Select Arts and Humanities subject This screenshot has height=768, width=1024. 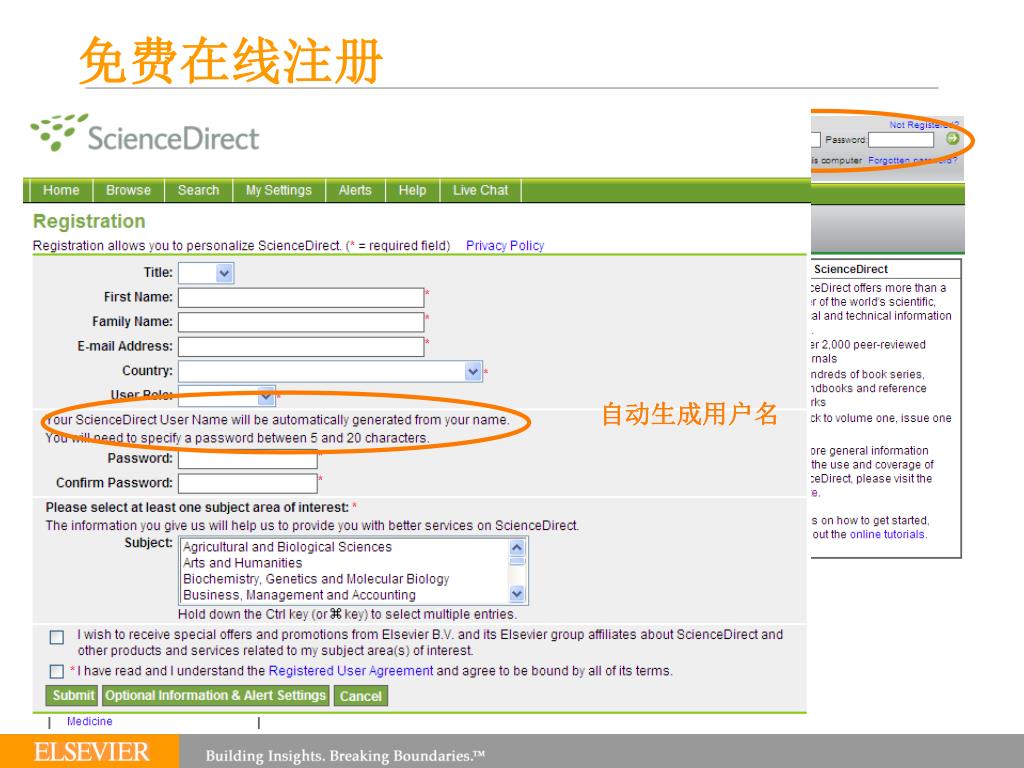[242, 563]
